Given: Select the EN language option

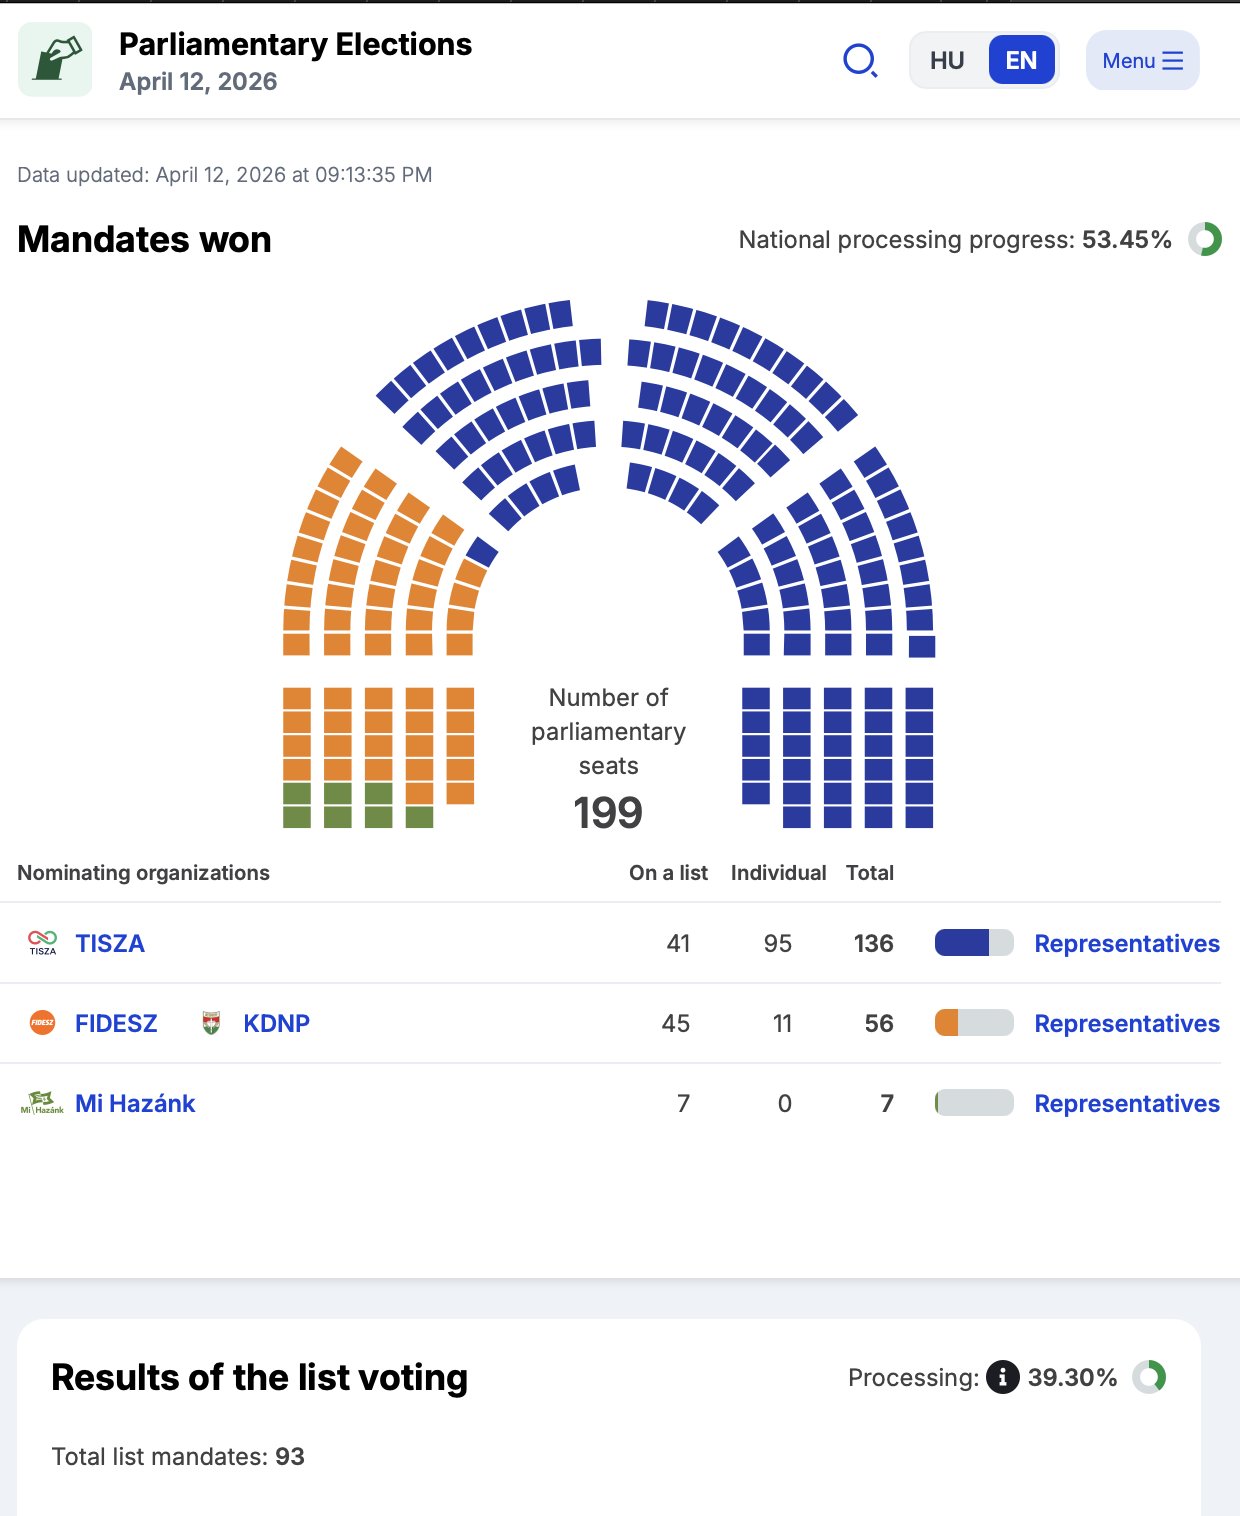Looking at the screenshot, I should click(x=1021, y=61).
